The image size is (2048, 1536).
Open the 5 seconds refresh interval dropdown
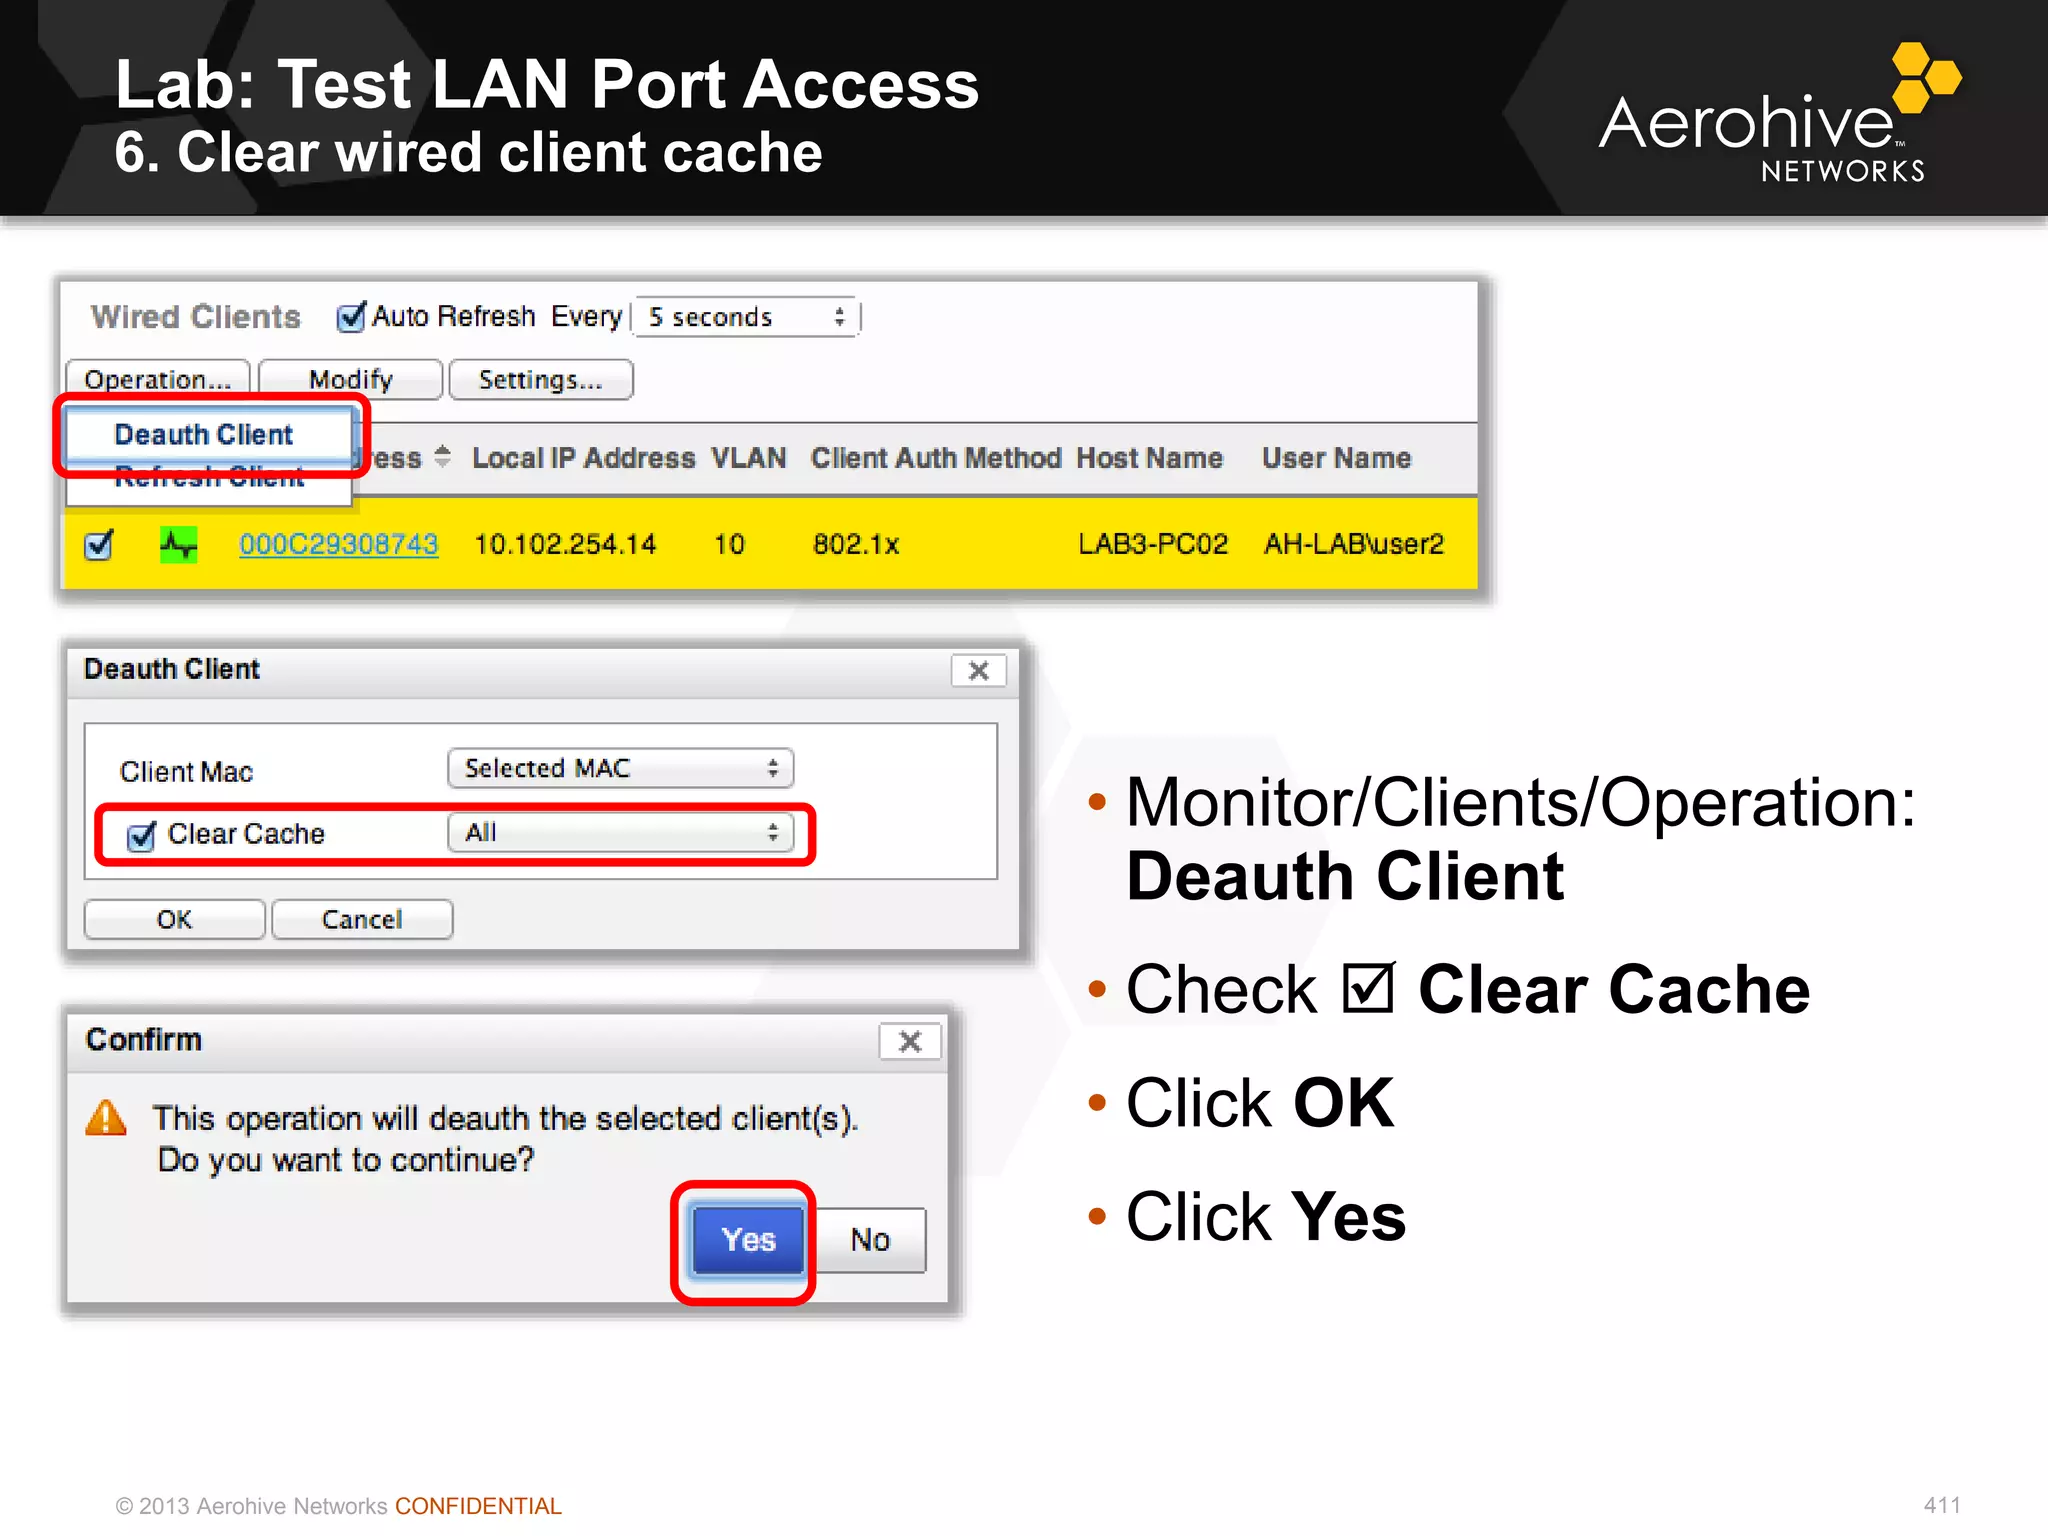(746, 317)
